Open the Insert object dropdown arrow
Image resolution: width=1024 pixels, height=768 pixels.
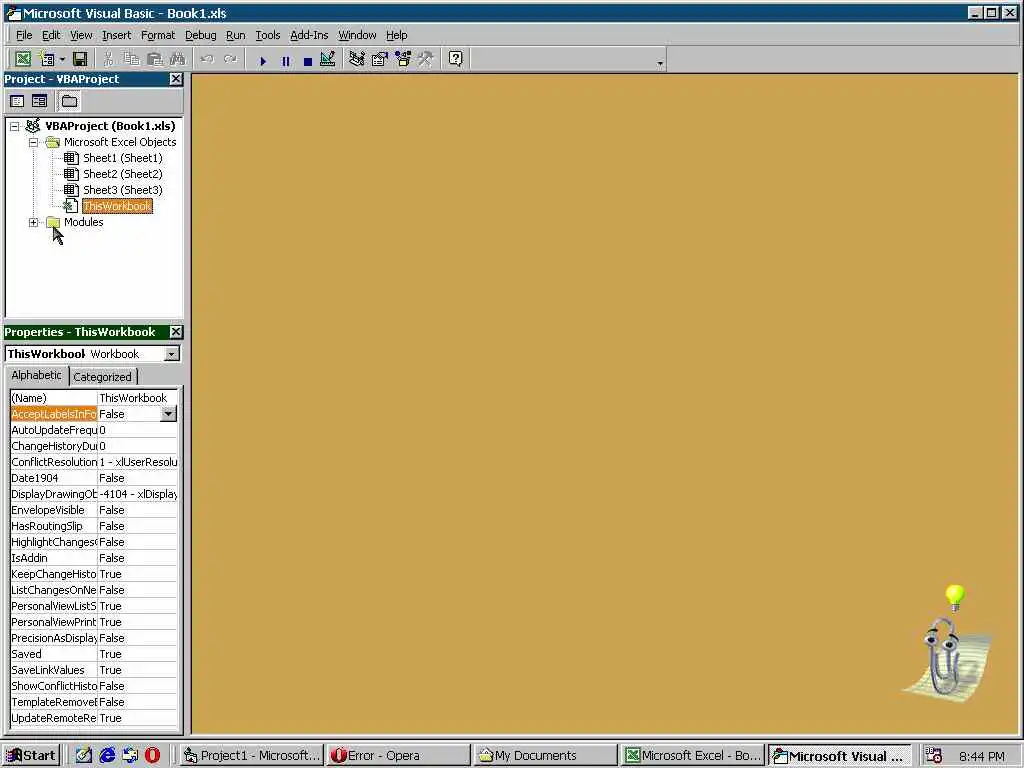[x=62, y=59]
